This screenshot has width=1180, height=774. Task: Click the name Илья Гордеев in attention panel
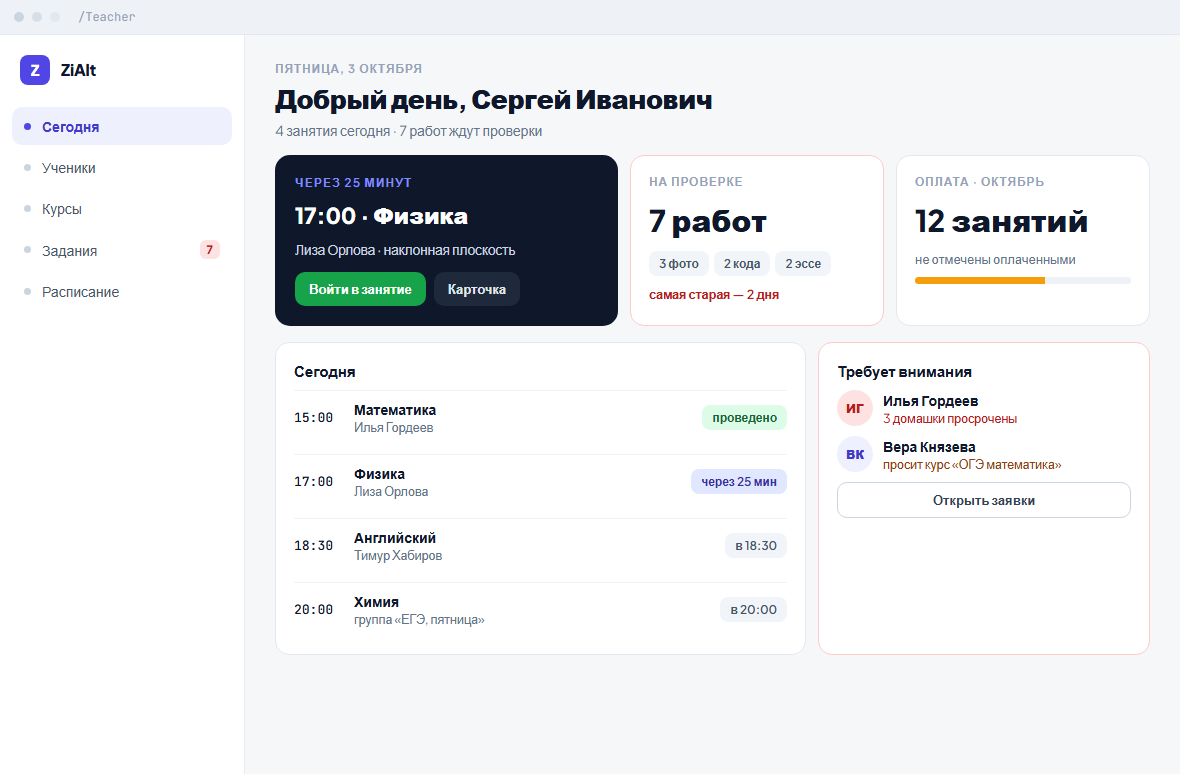[x=930, y=401]
